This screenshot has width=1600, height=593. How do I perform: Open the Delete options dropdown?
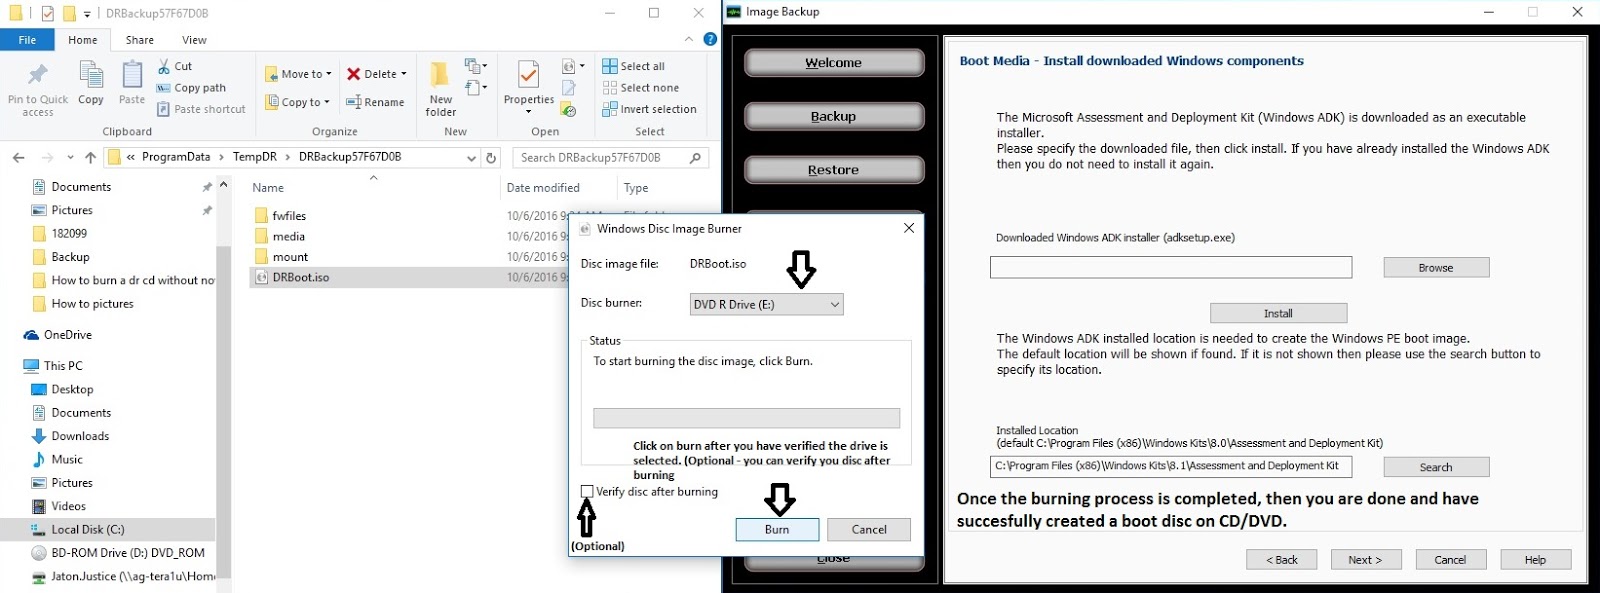click(x=404, y=74)
